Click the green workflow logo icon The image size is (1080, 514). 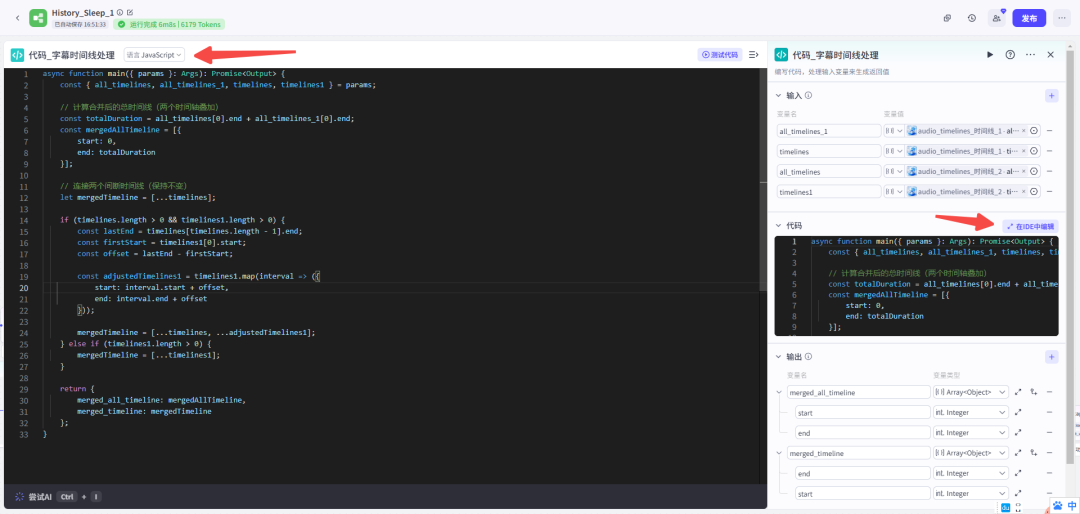38,18
